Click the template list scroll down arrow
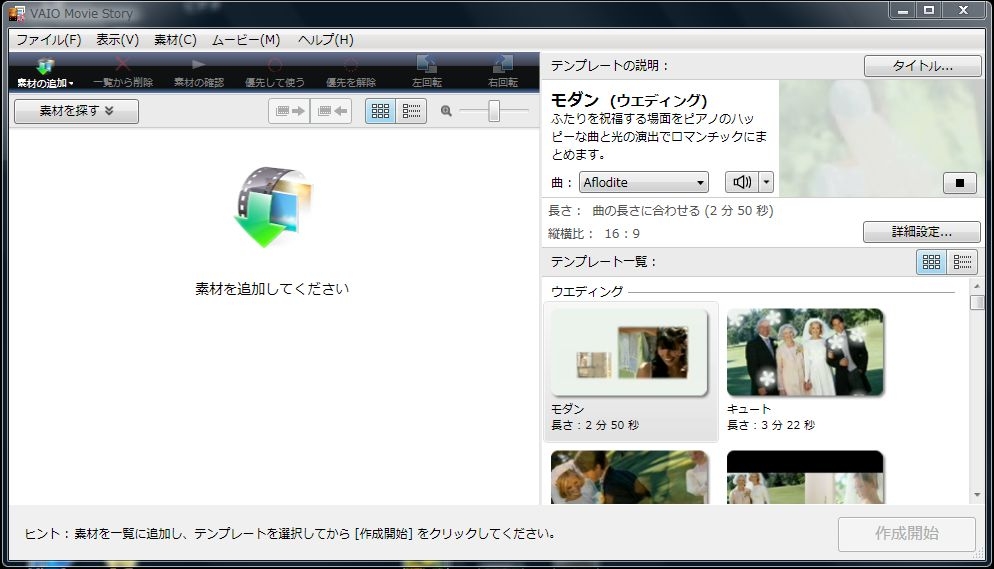Screen dimensions: 994x569 977,495
